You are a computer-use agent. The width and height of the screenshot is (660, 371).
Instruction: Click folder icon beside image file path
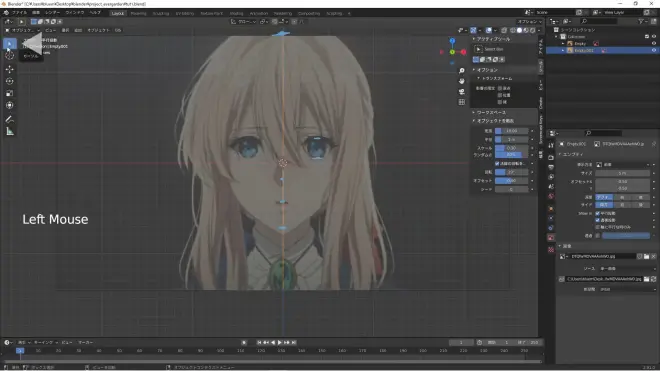click(x=647, y=279)
